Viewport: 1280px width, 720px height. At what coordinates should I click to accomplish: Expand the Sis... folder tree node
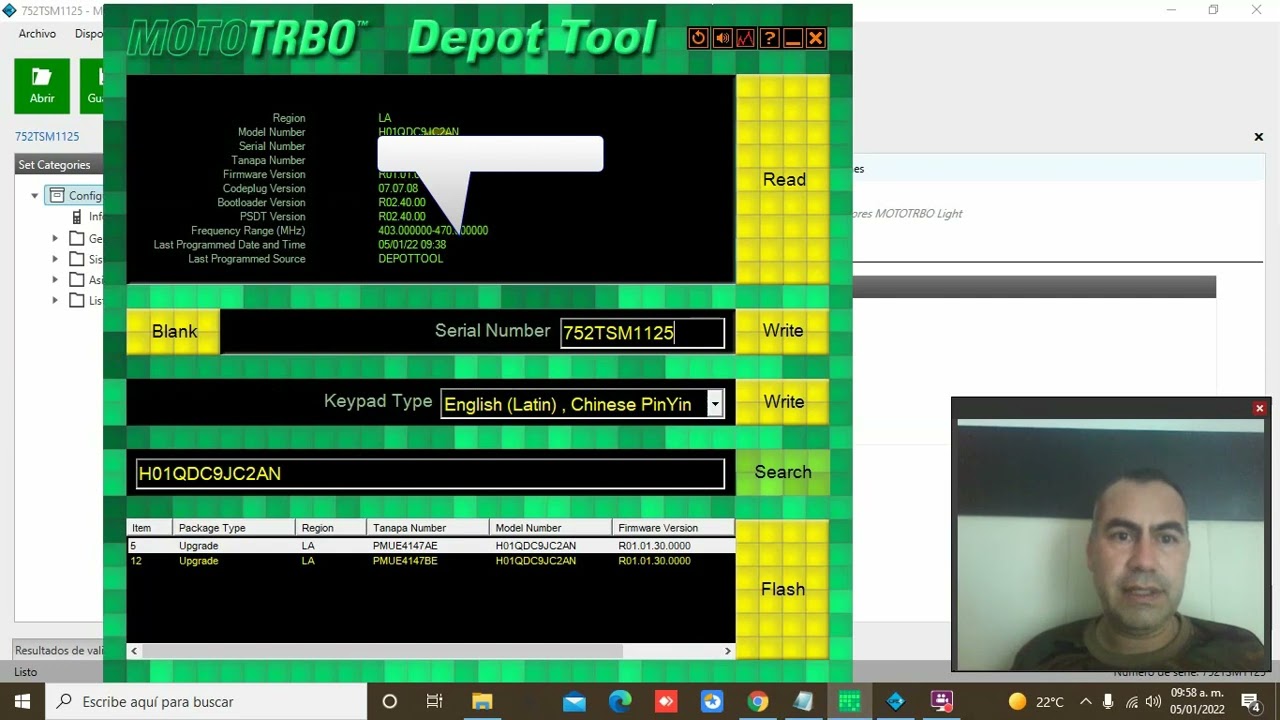(x=55, y=259)
